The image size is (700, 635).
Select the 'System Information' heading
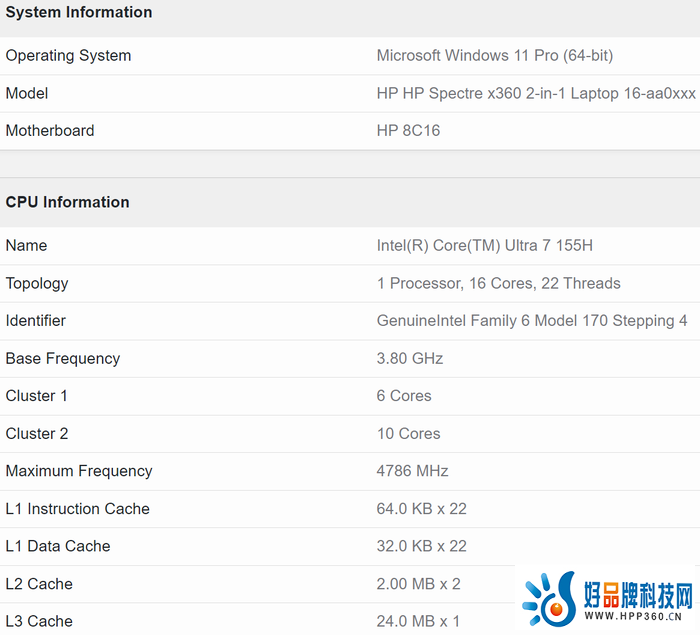pyautogui.click(x=79, y=12)
